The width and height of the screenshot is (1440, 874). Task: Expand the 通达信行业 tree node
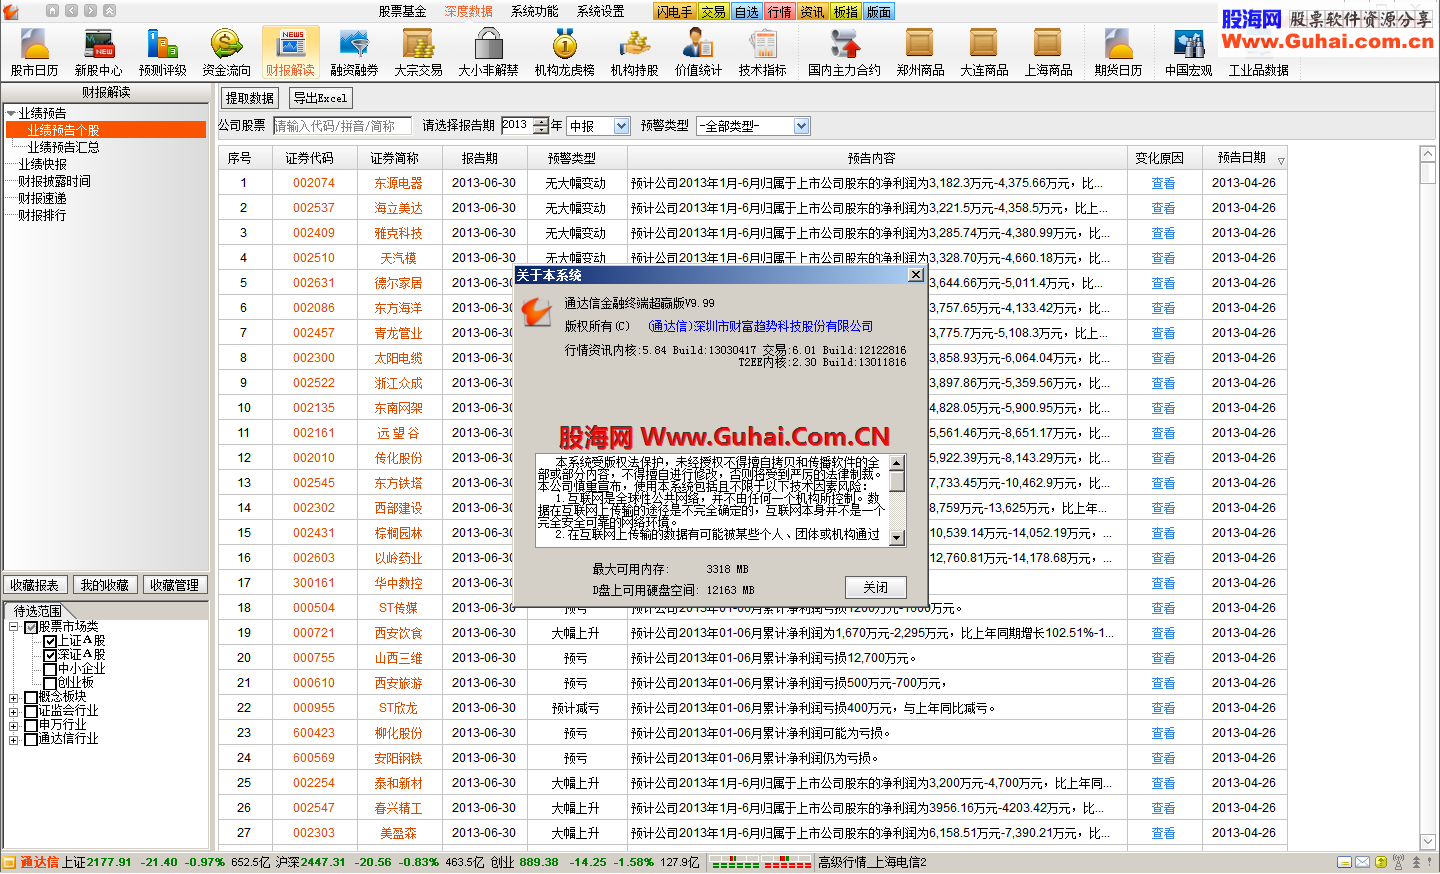point(14,740)
